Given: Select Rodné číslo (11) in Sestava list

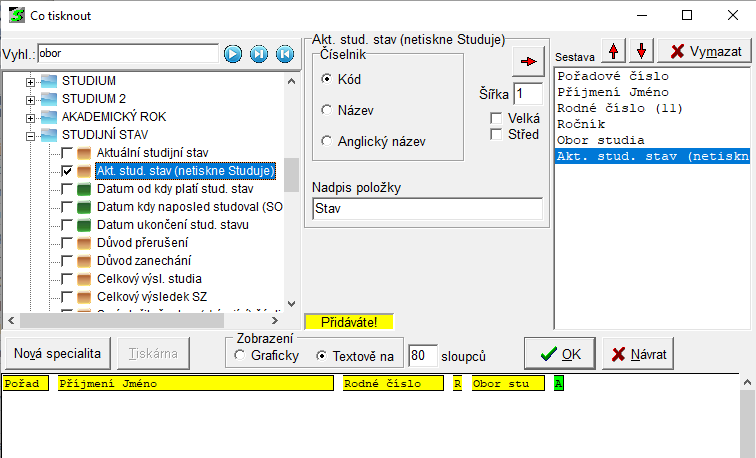Looking at the screenshot, I should pyautogui.click(x=619, y=108).
